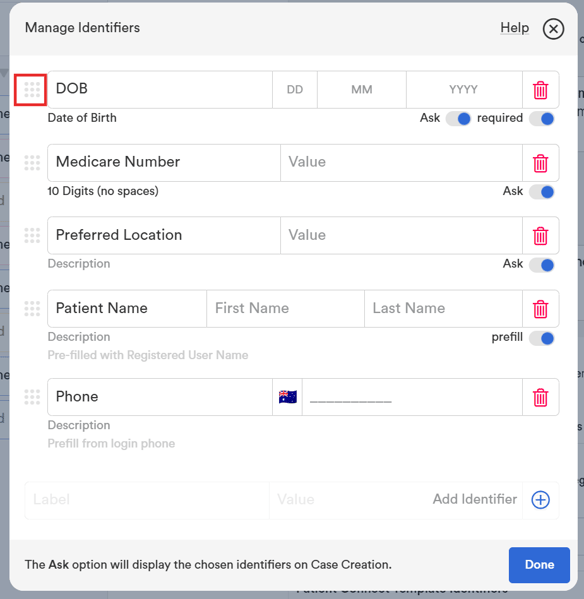This screenshot has width=584, height=599.
Task: Close the Manage Identifiers dialog
Action: (x=553, y=29)
